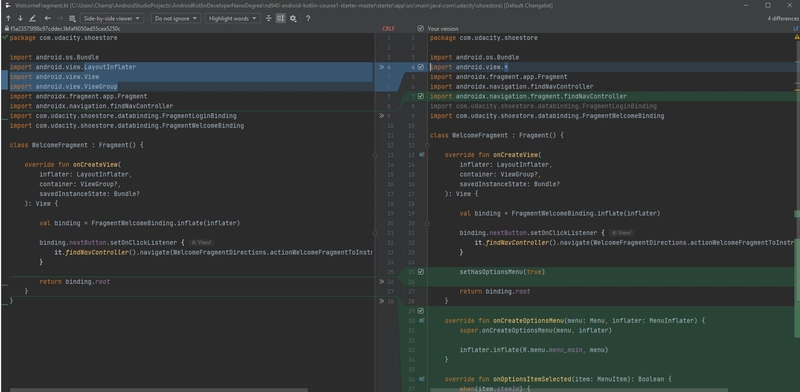Collapse left pane fold near onCreateView
This screenshot has width=800, height=392.
click(374, 155)
